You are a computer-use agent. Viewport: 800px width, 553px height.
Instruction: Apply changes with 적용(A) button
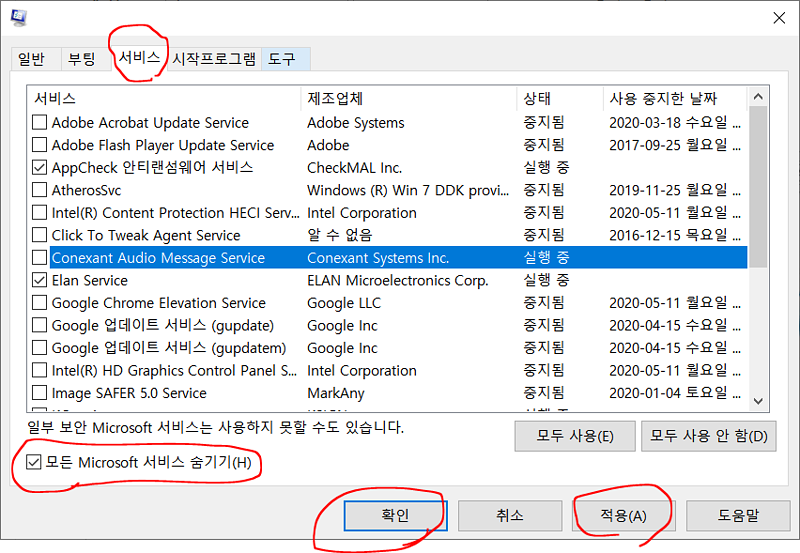click(623, 515)
